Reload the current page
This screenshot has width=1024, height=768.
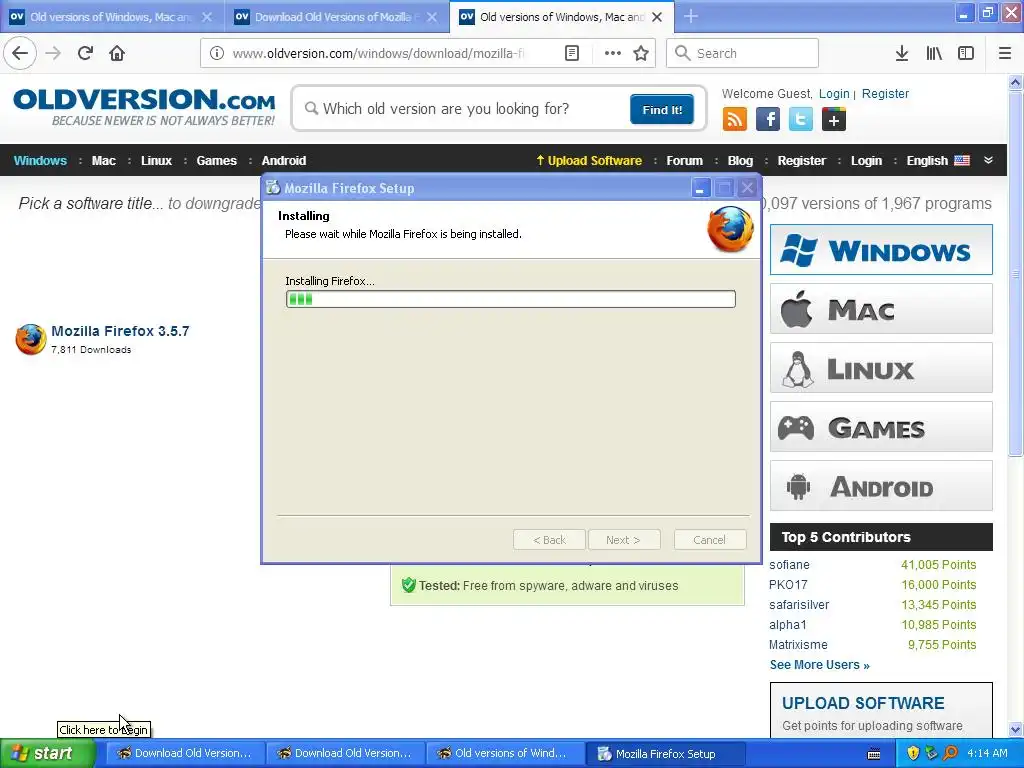pos(85,53)
